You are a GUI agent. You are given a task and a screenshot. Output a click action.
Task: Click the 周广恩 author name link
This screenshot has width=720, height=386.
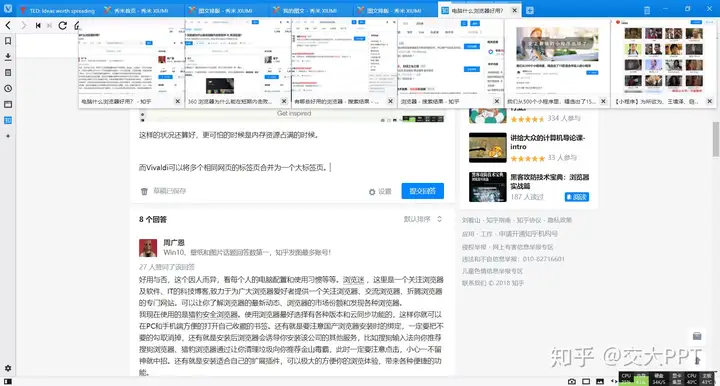coord(174,242)
